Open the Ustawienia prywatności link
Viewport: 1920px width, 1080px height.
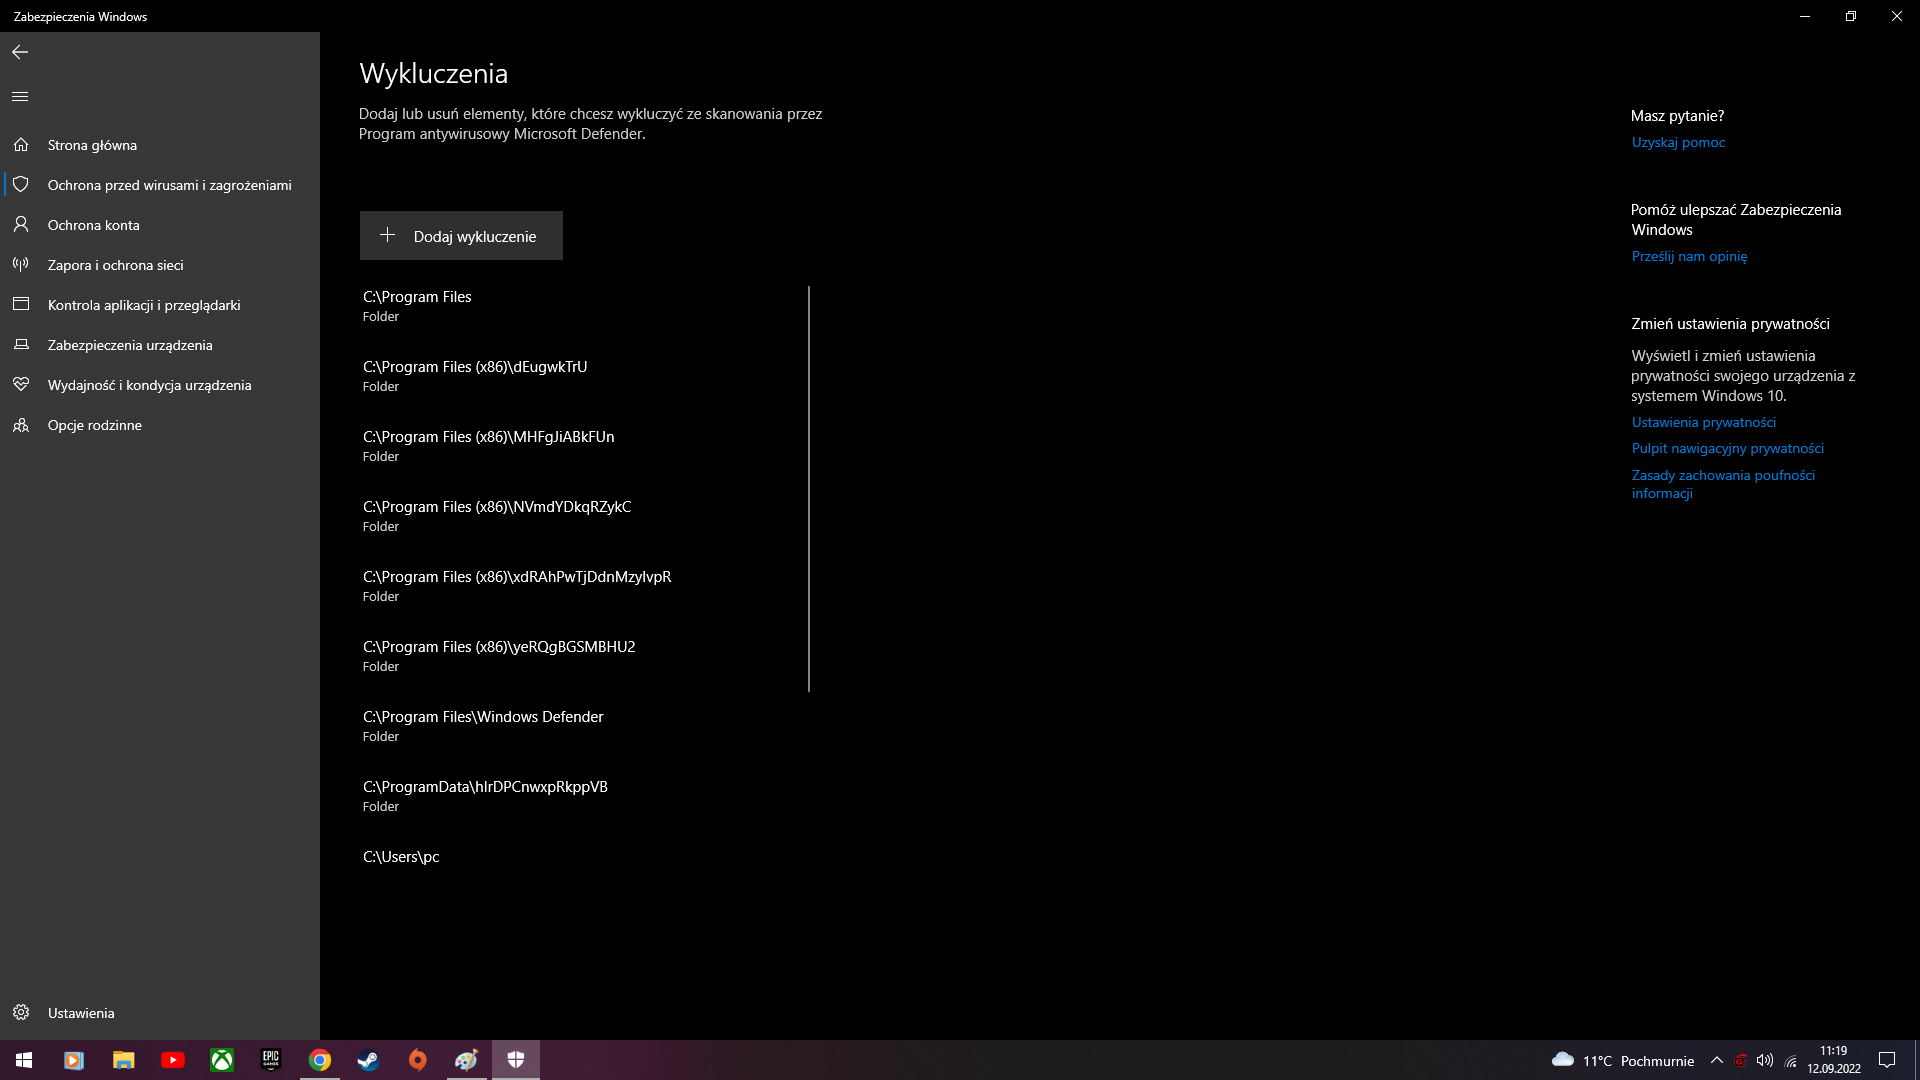pyautogui.click(x=1704, y=423)
